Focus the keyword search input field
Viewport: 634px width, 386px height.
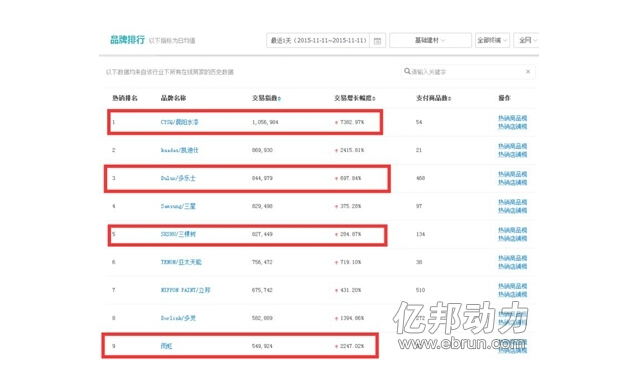pyautogui.click(x=467, y=72)
